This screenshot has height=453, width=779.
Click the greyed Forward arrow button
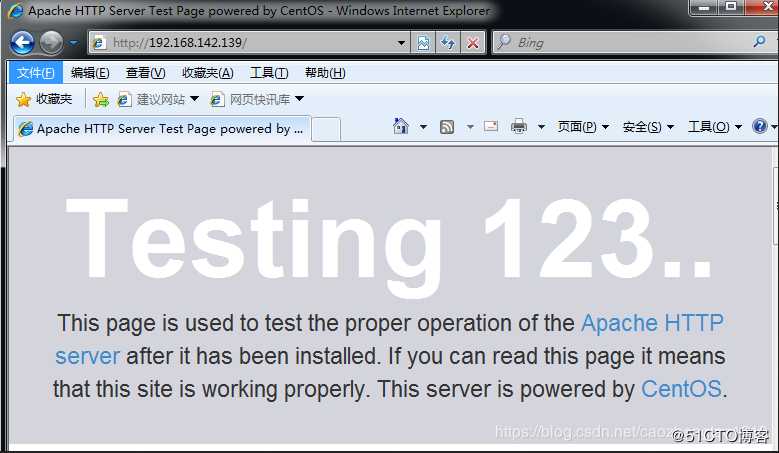pyautogui.click(x=51, y=43)
